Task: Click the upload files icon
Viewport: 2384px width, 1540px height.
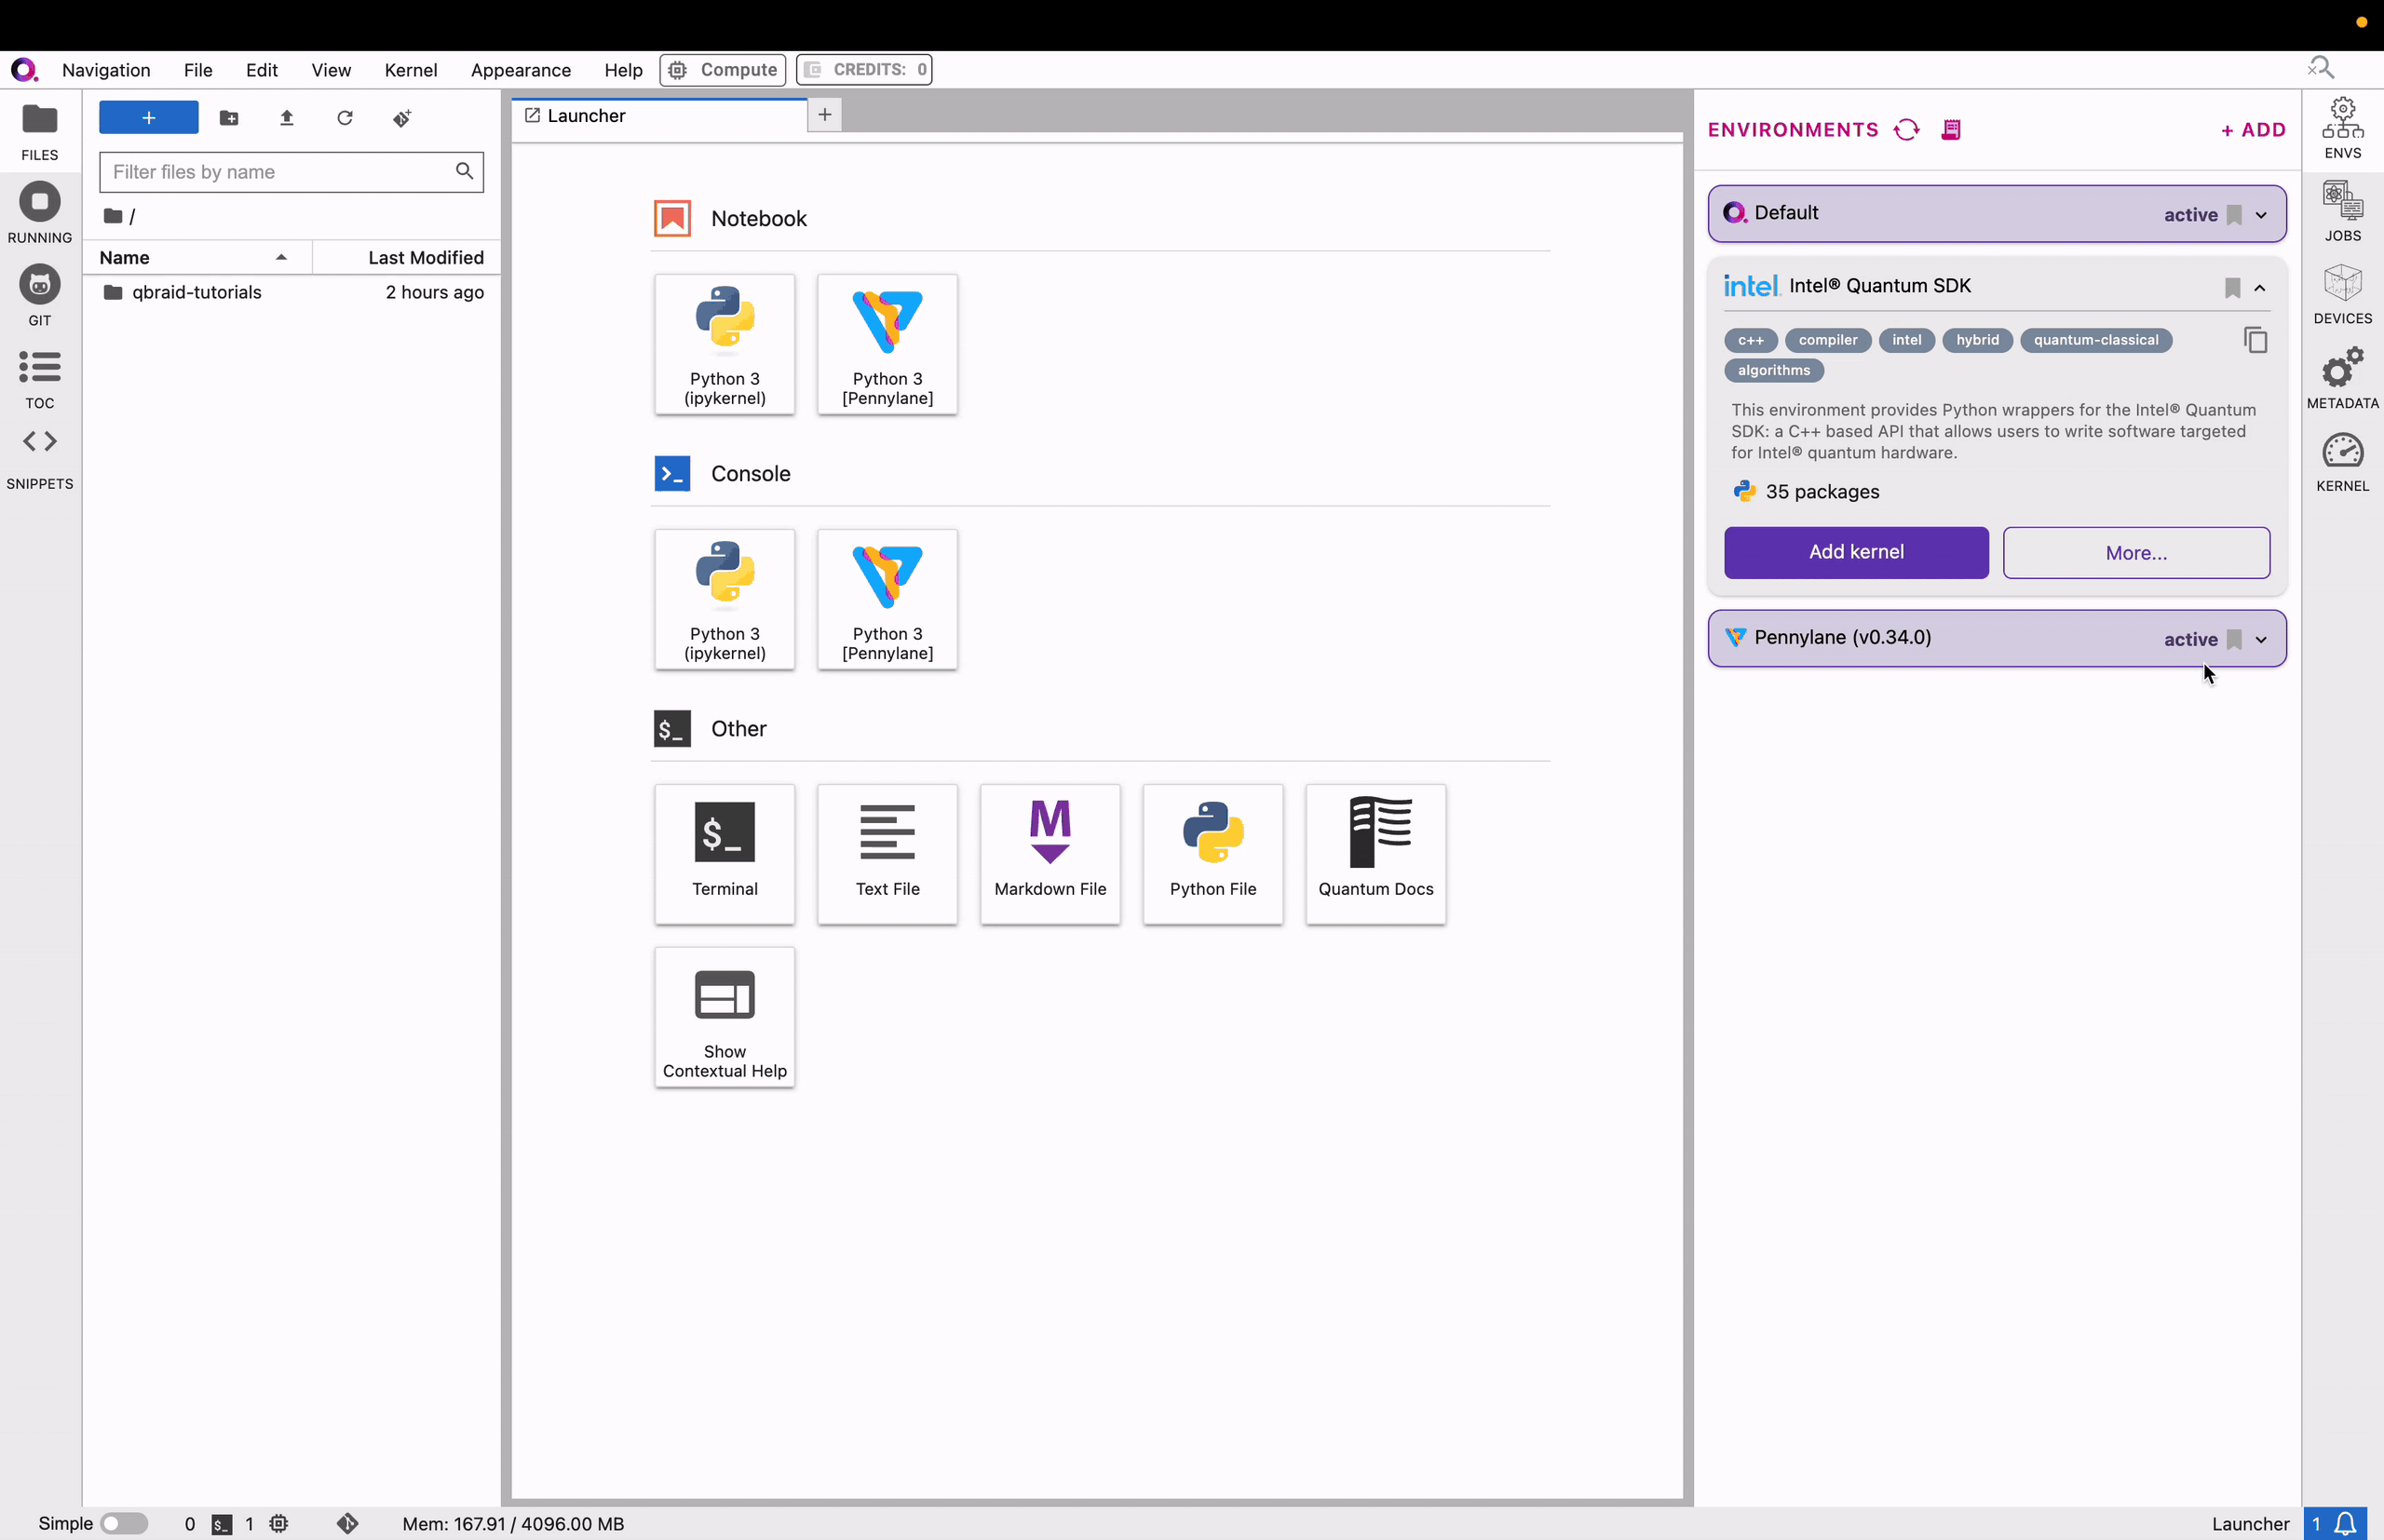Action: [287, 118]
